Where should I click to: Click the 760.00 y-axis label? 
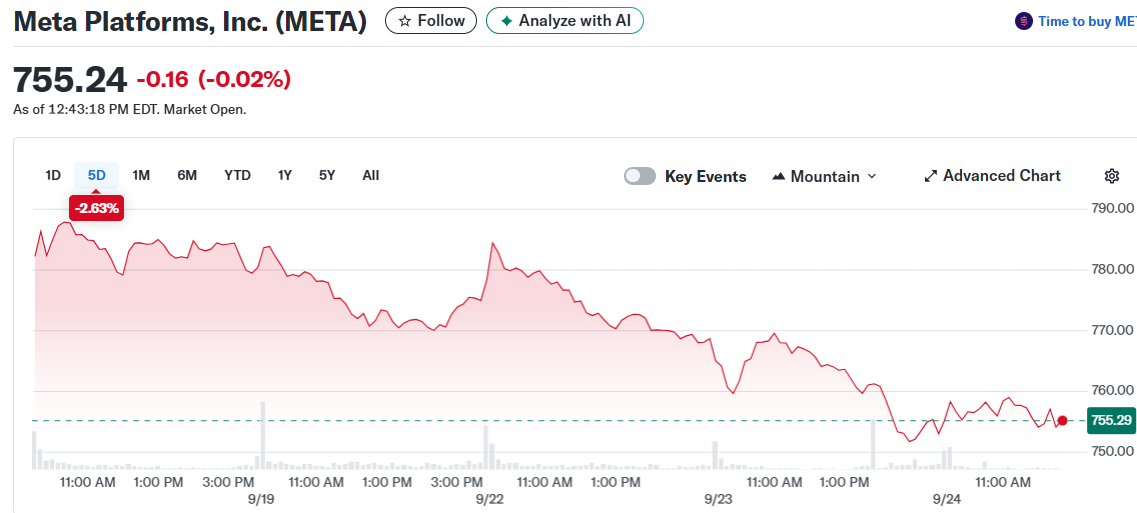click(x=1112, y=391)
